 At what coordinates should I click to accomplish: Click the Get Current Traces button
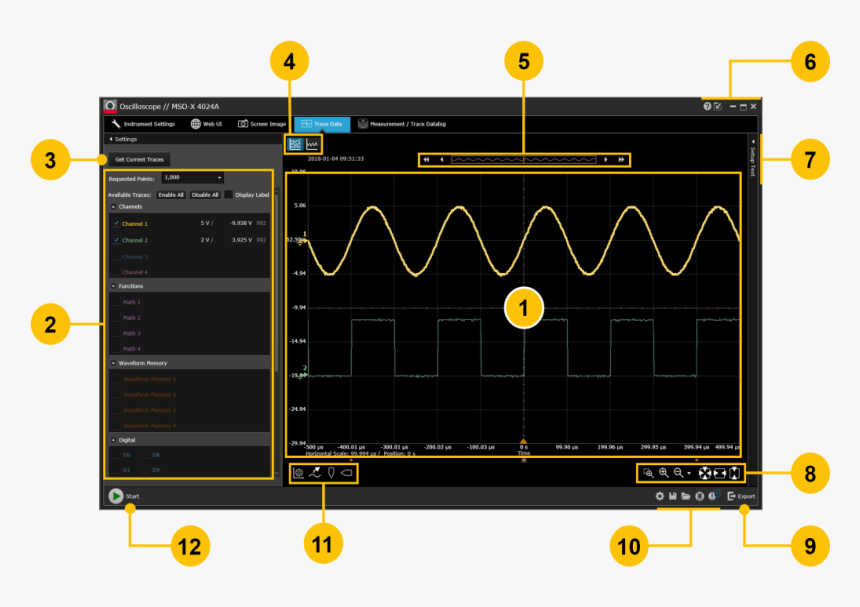pos(139,159)
